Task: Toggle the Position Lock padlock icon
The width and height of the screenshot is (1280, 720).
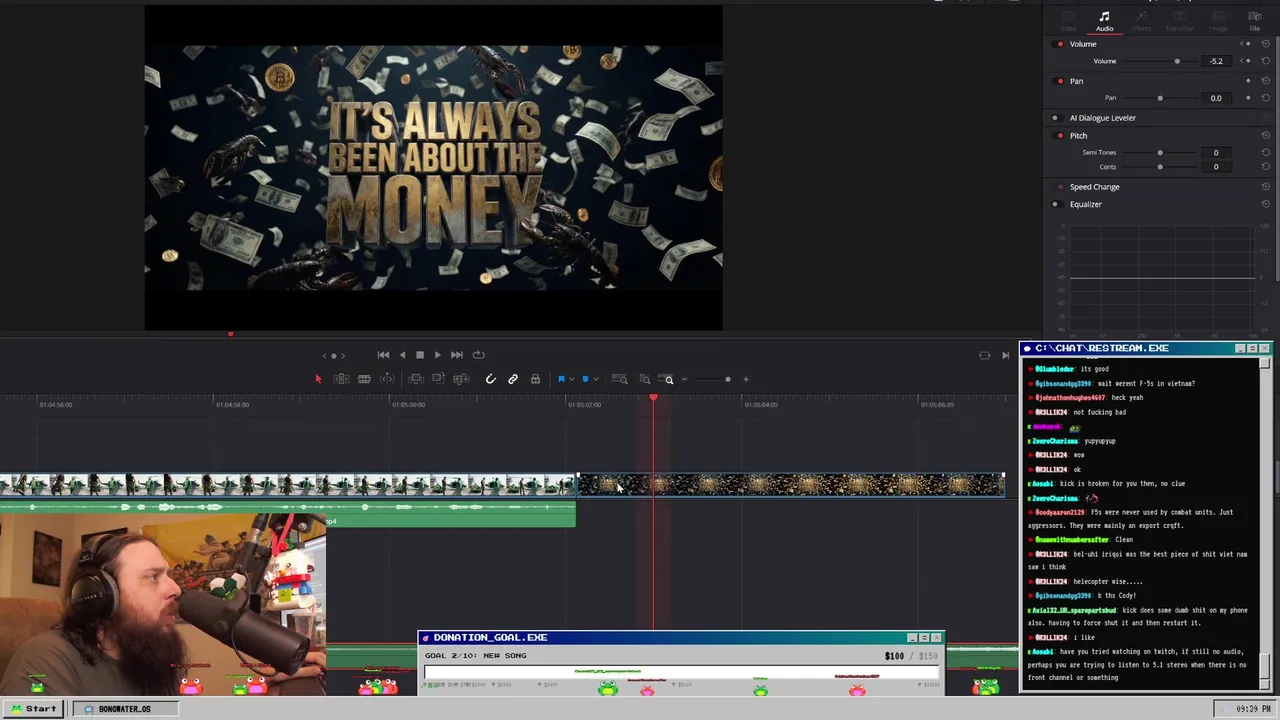Action: pyautogui.click(x=535, y=379)
